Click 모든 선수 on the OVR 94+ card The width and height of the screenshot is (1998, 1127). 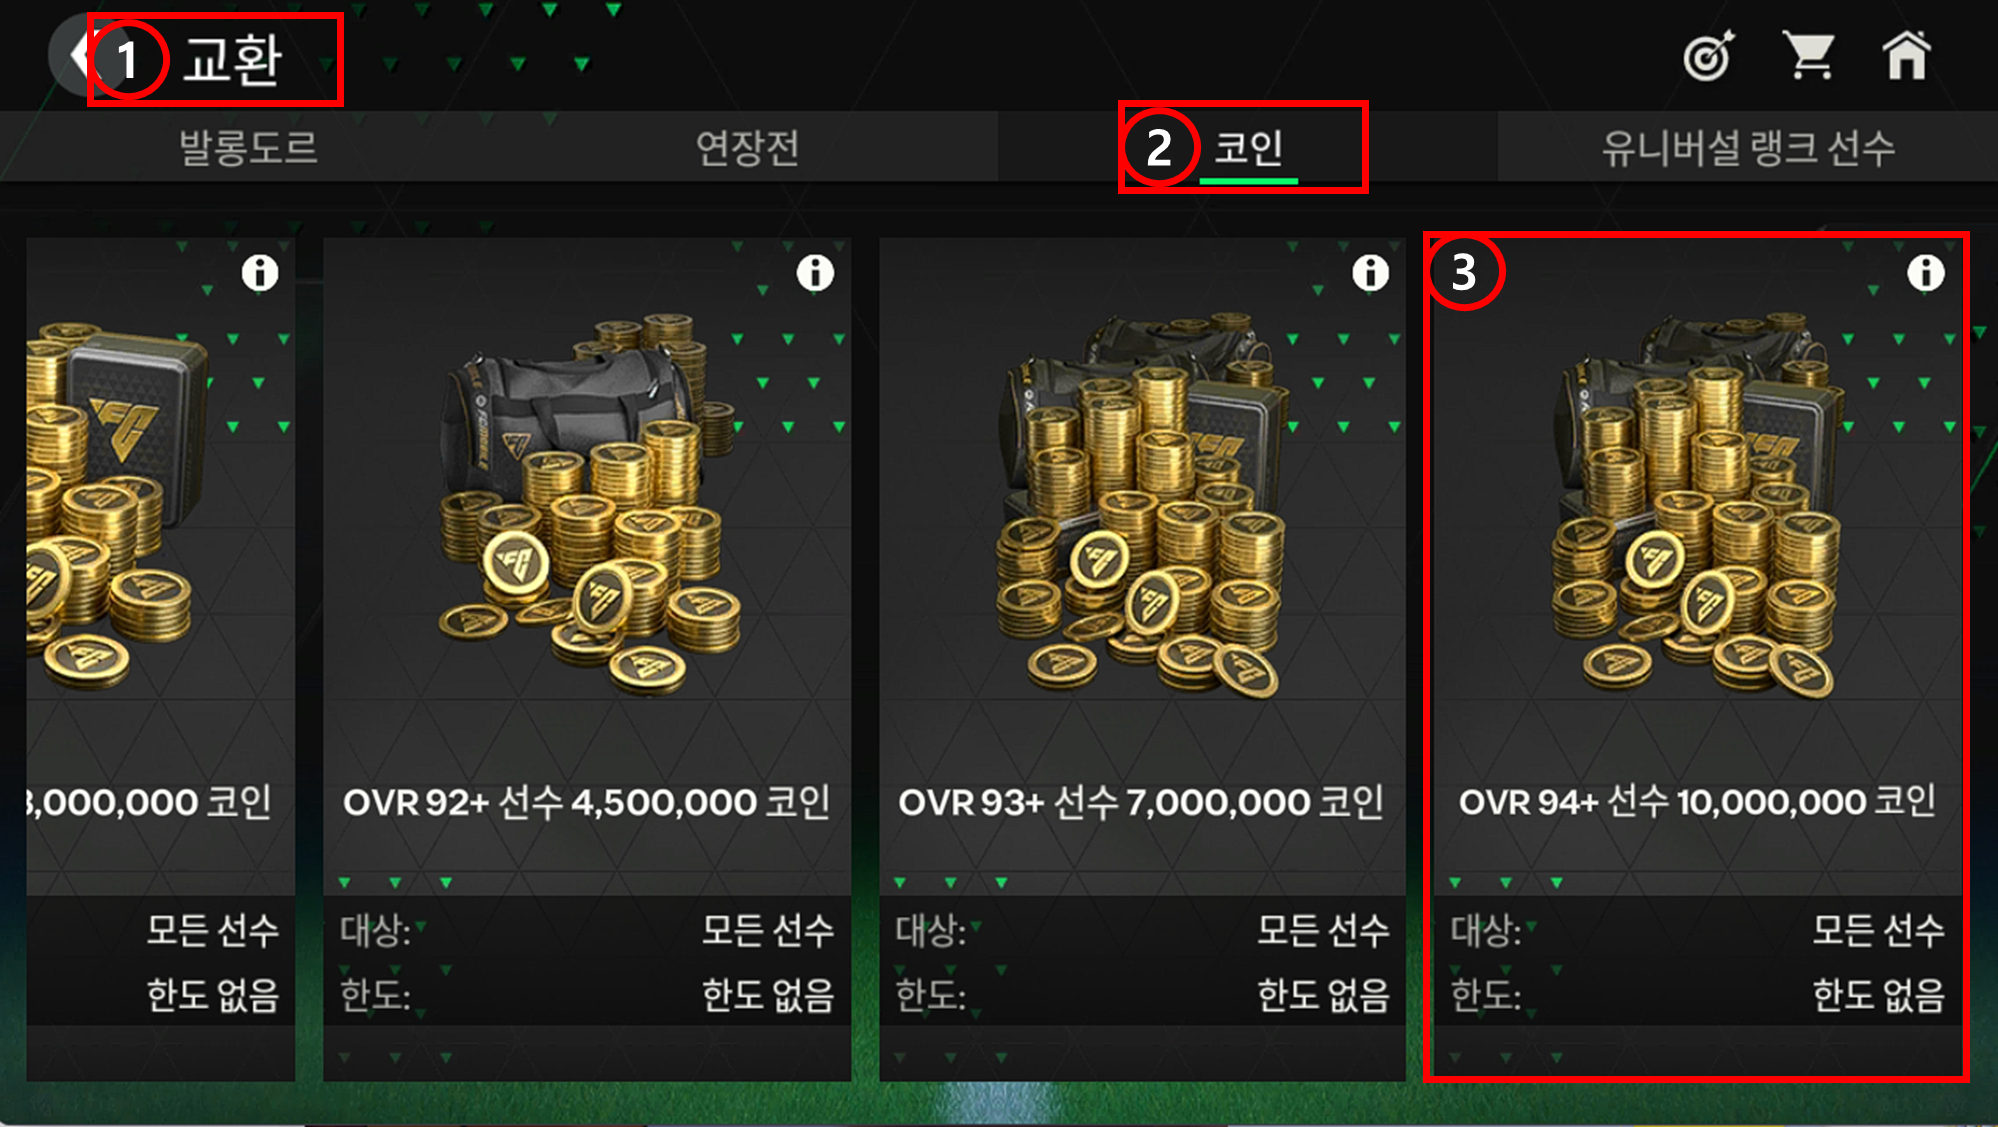[x=1878, y=930]
